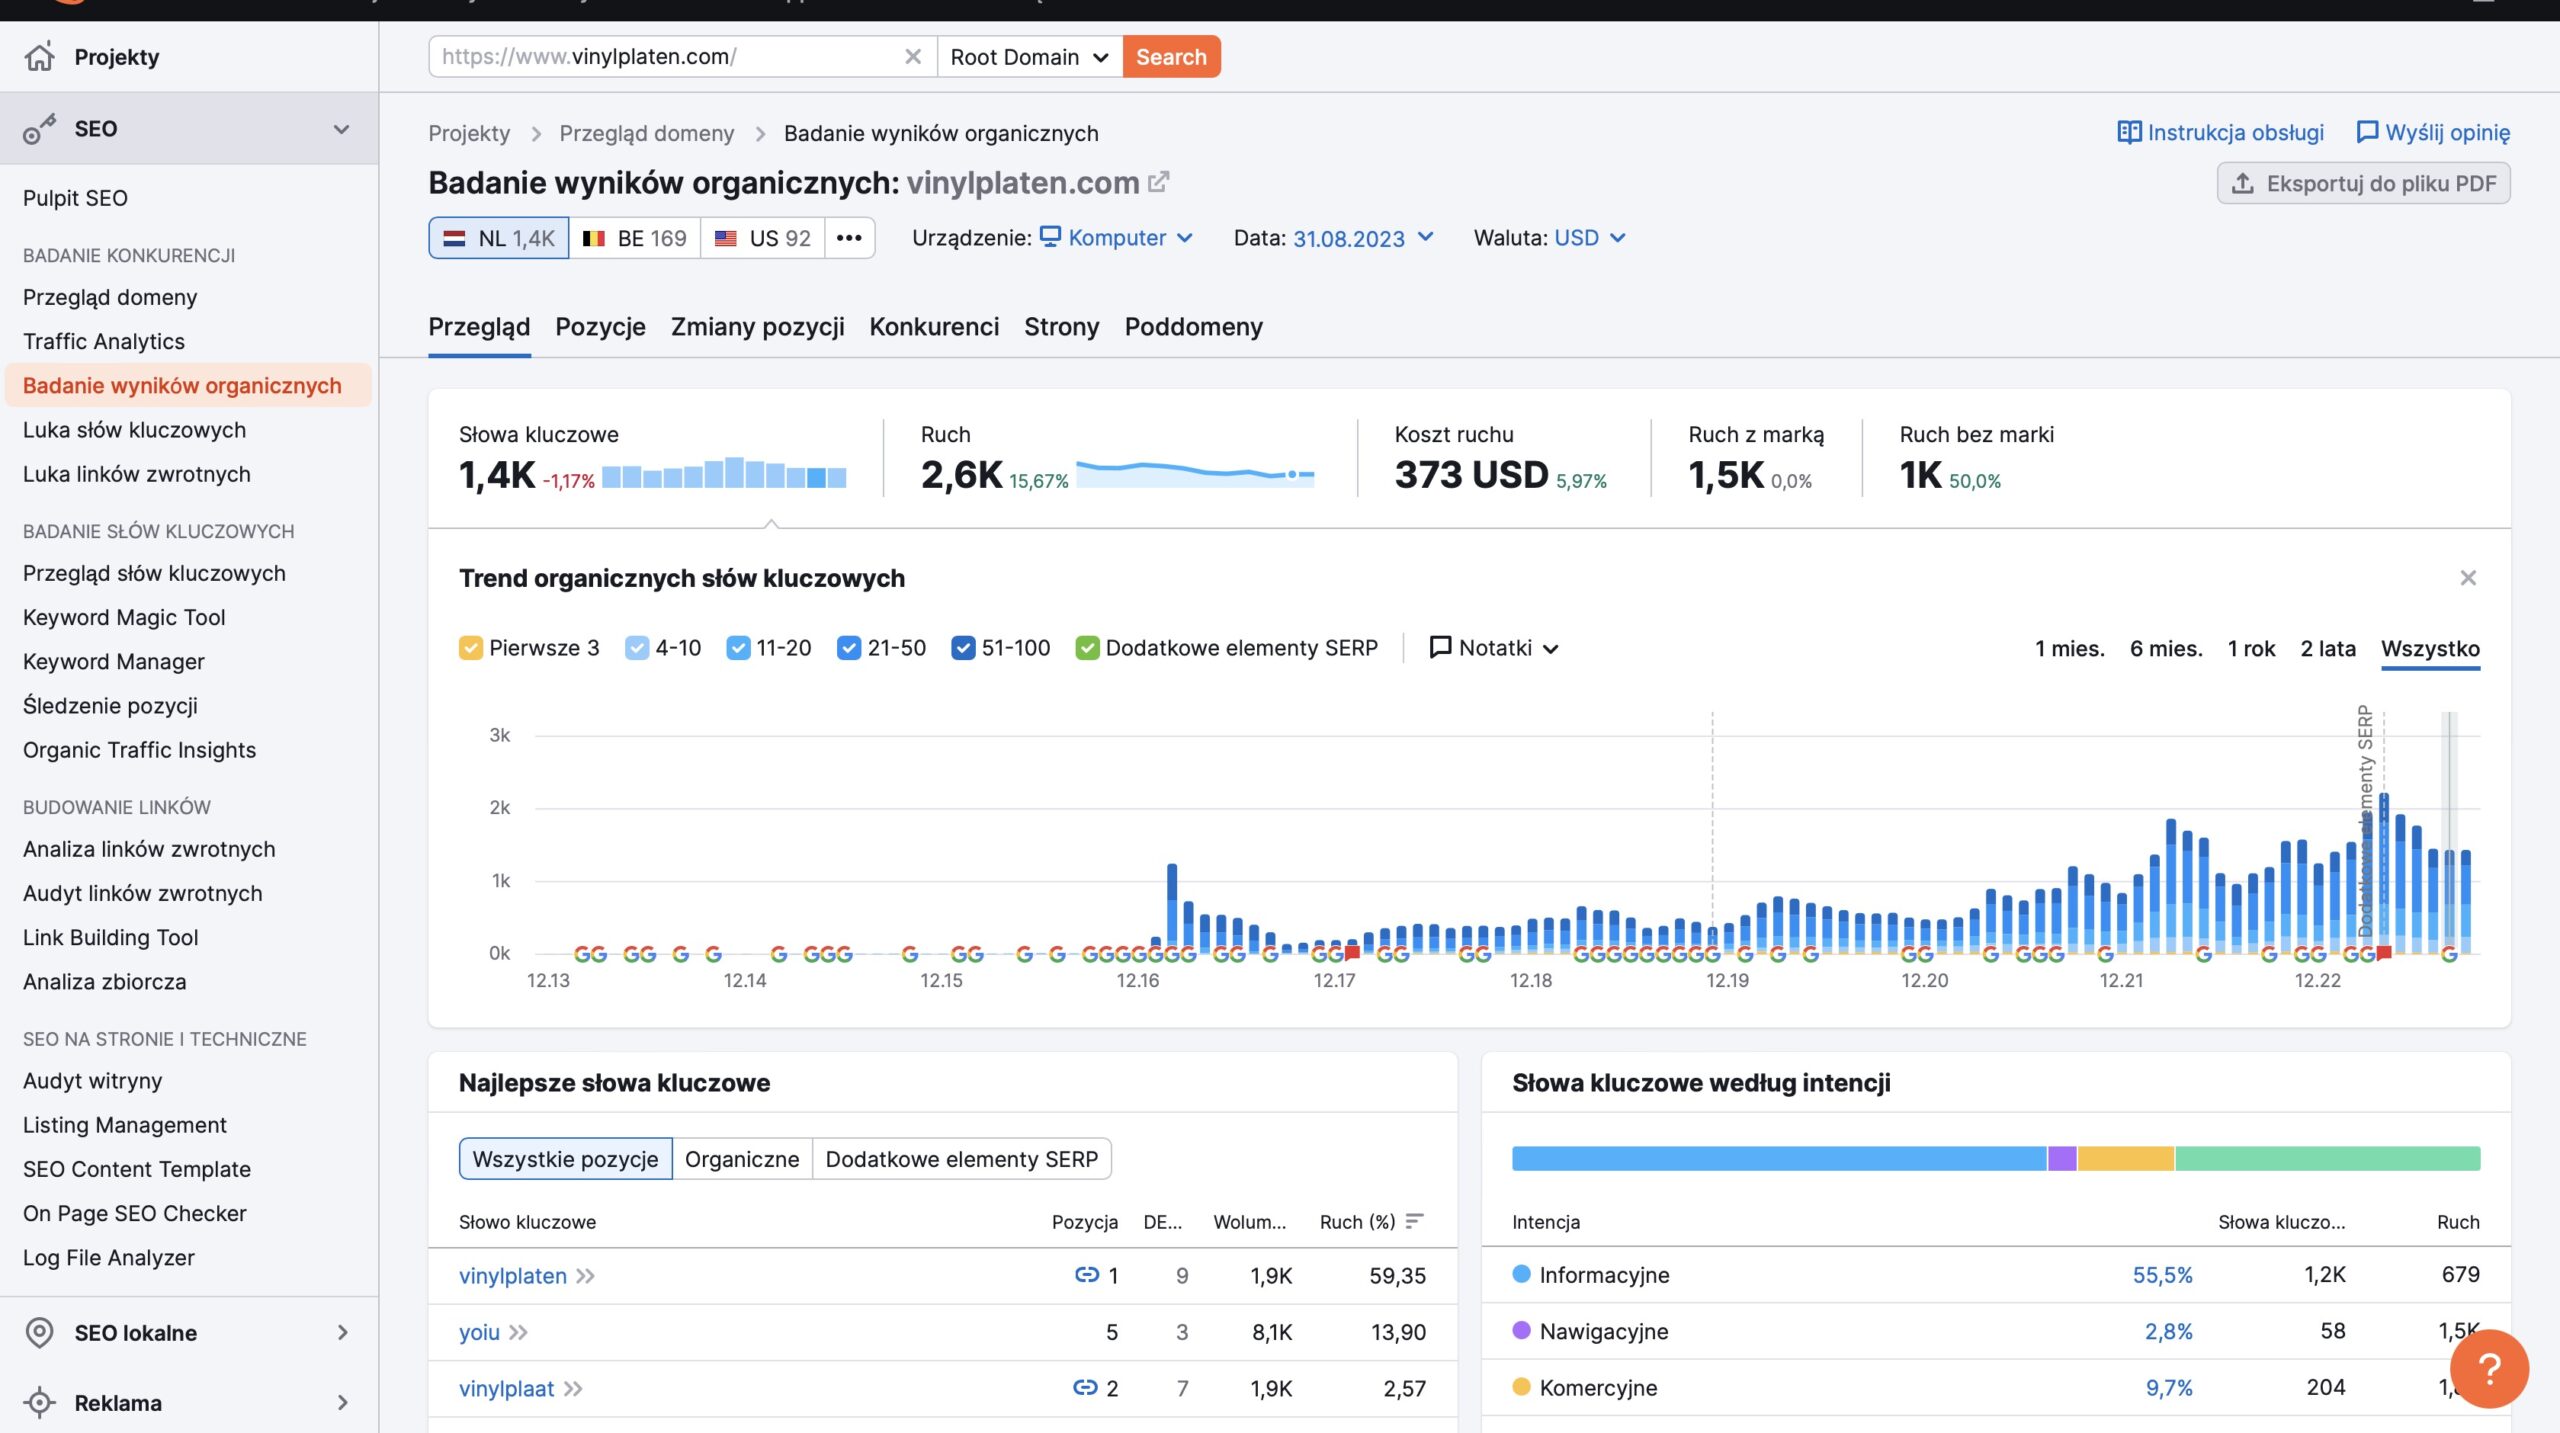Image resolution: width=2560 pixels, height=1433 pixels.
Task: Click the Belgium flag icon
Action: (594, 239)
